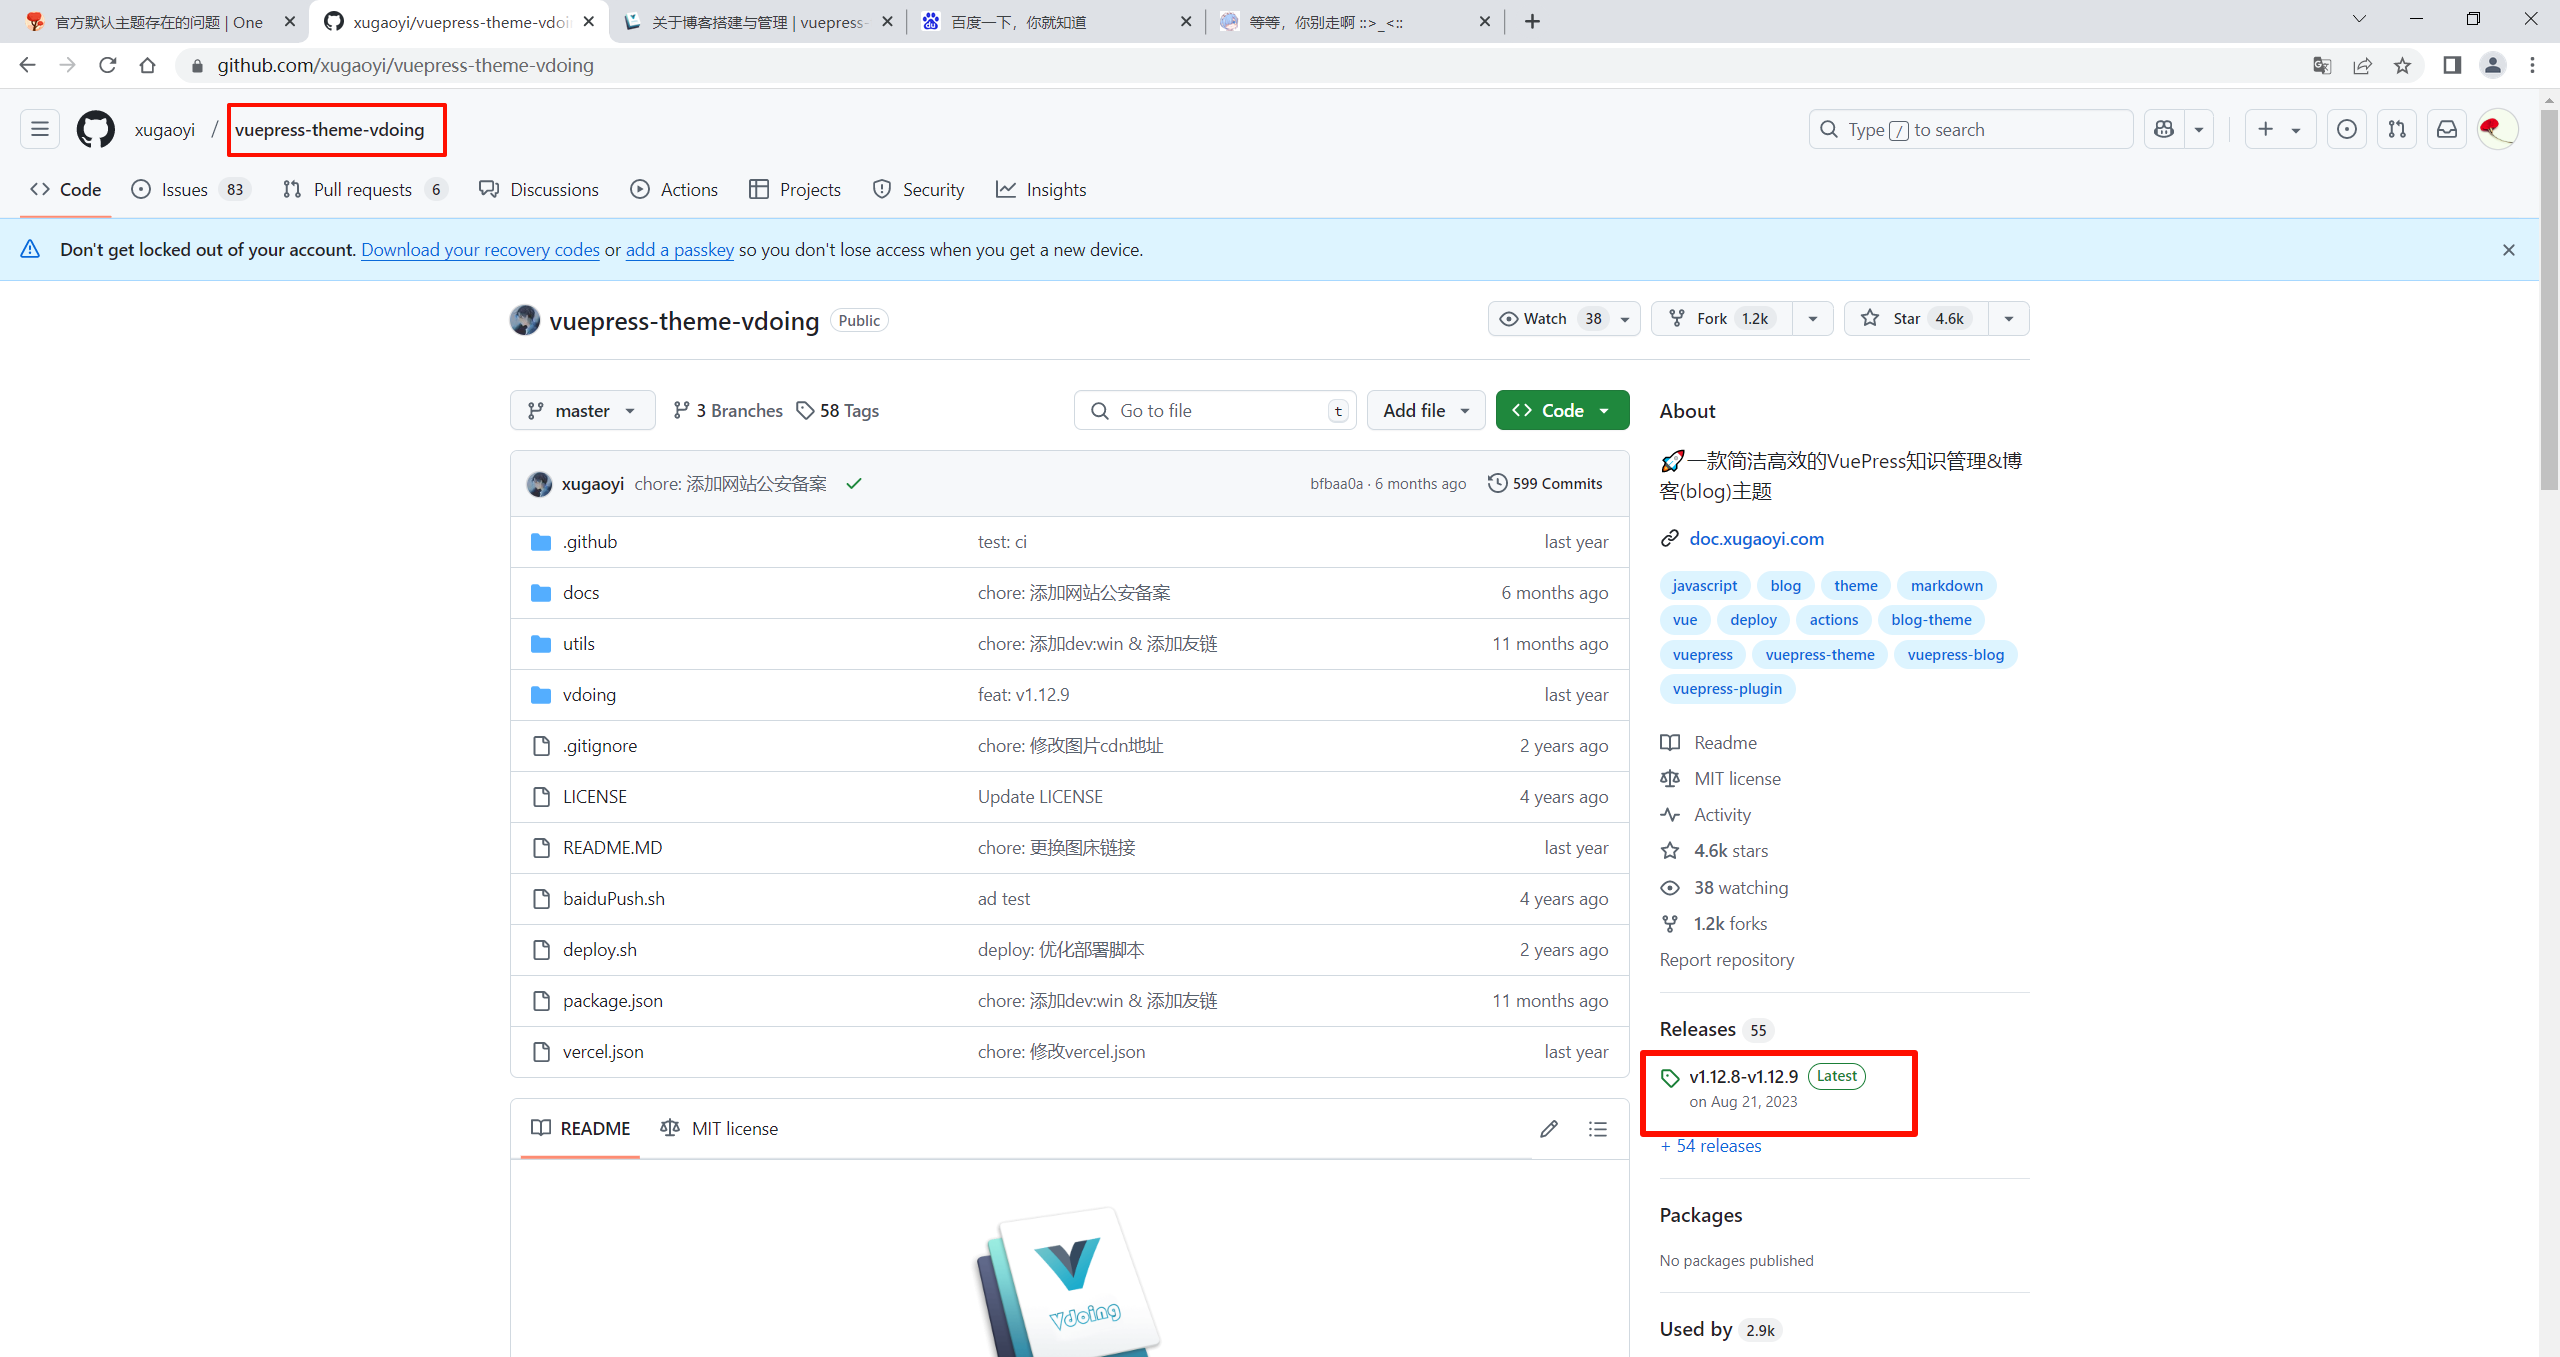View the 3 Branches link
2560x1357 pixels.
727,410
